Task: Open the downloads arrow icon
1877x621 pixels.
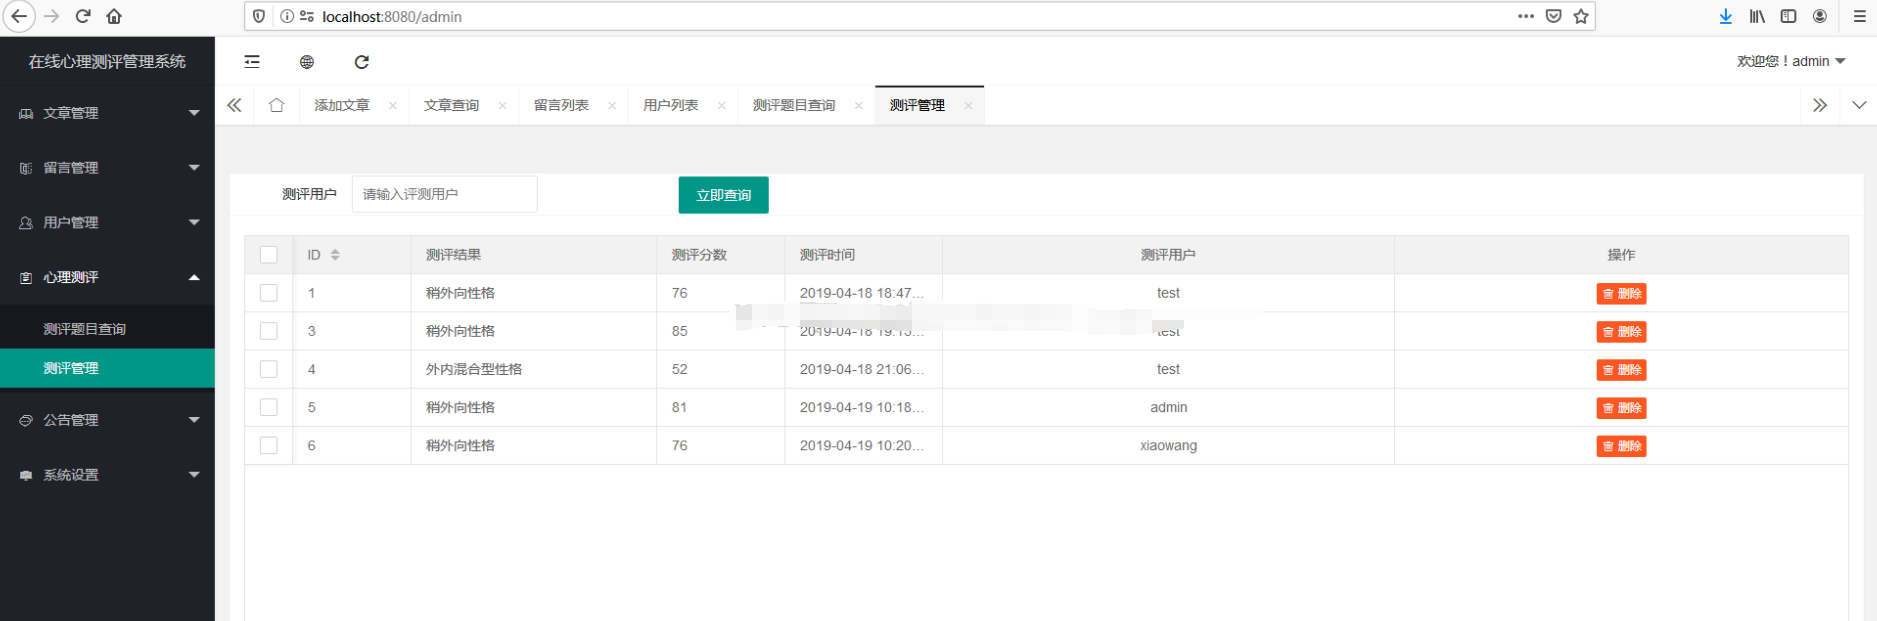Action: (1726, 16)
